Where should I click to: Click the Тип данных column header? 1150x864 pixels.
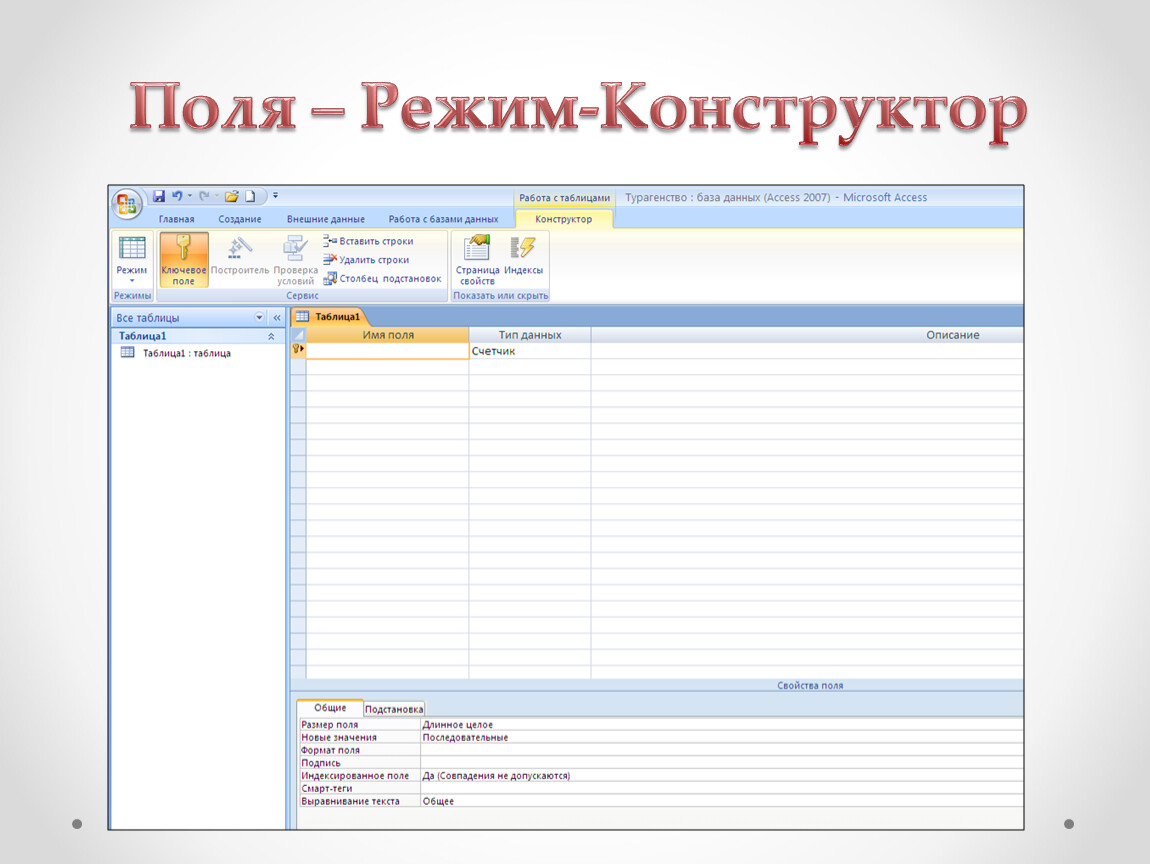[530, 335]
